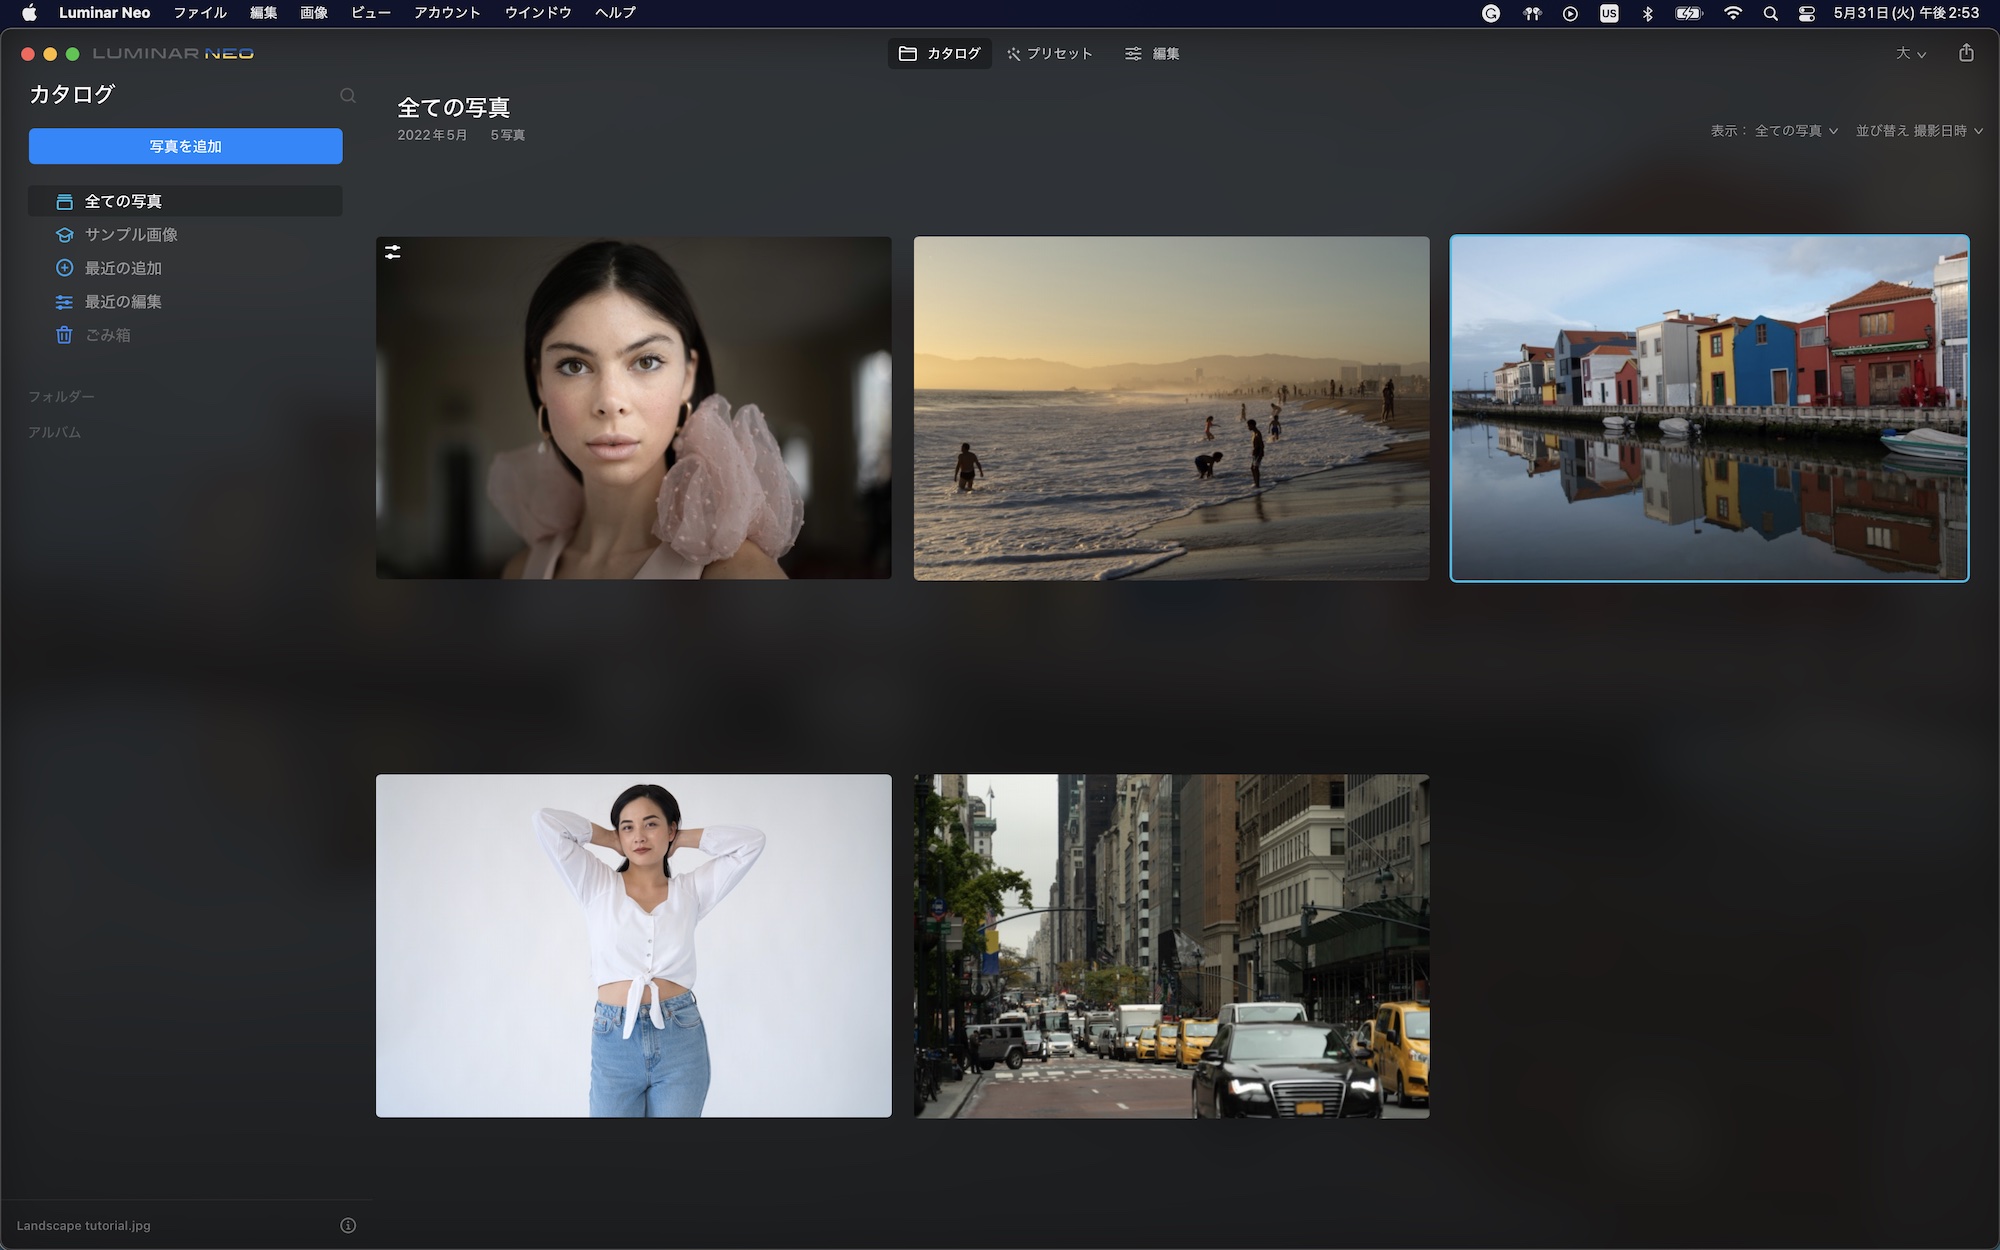
Task: Open the 並び替え 撮影日時 sort dropdown
Action: [x=1918, y=131]
